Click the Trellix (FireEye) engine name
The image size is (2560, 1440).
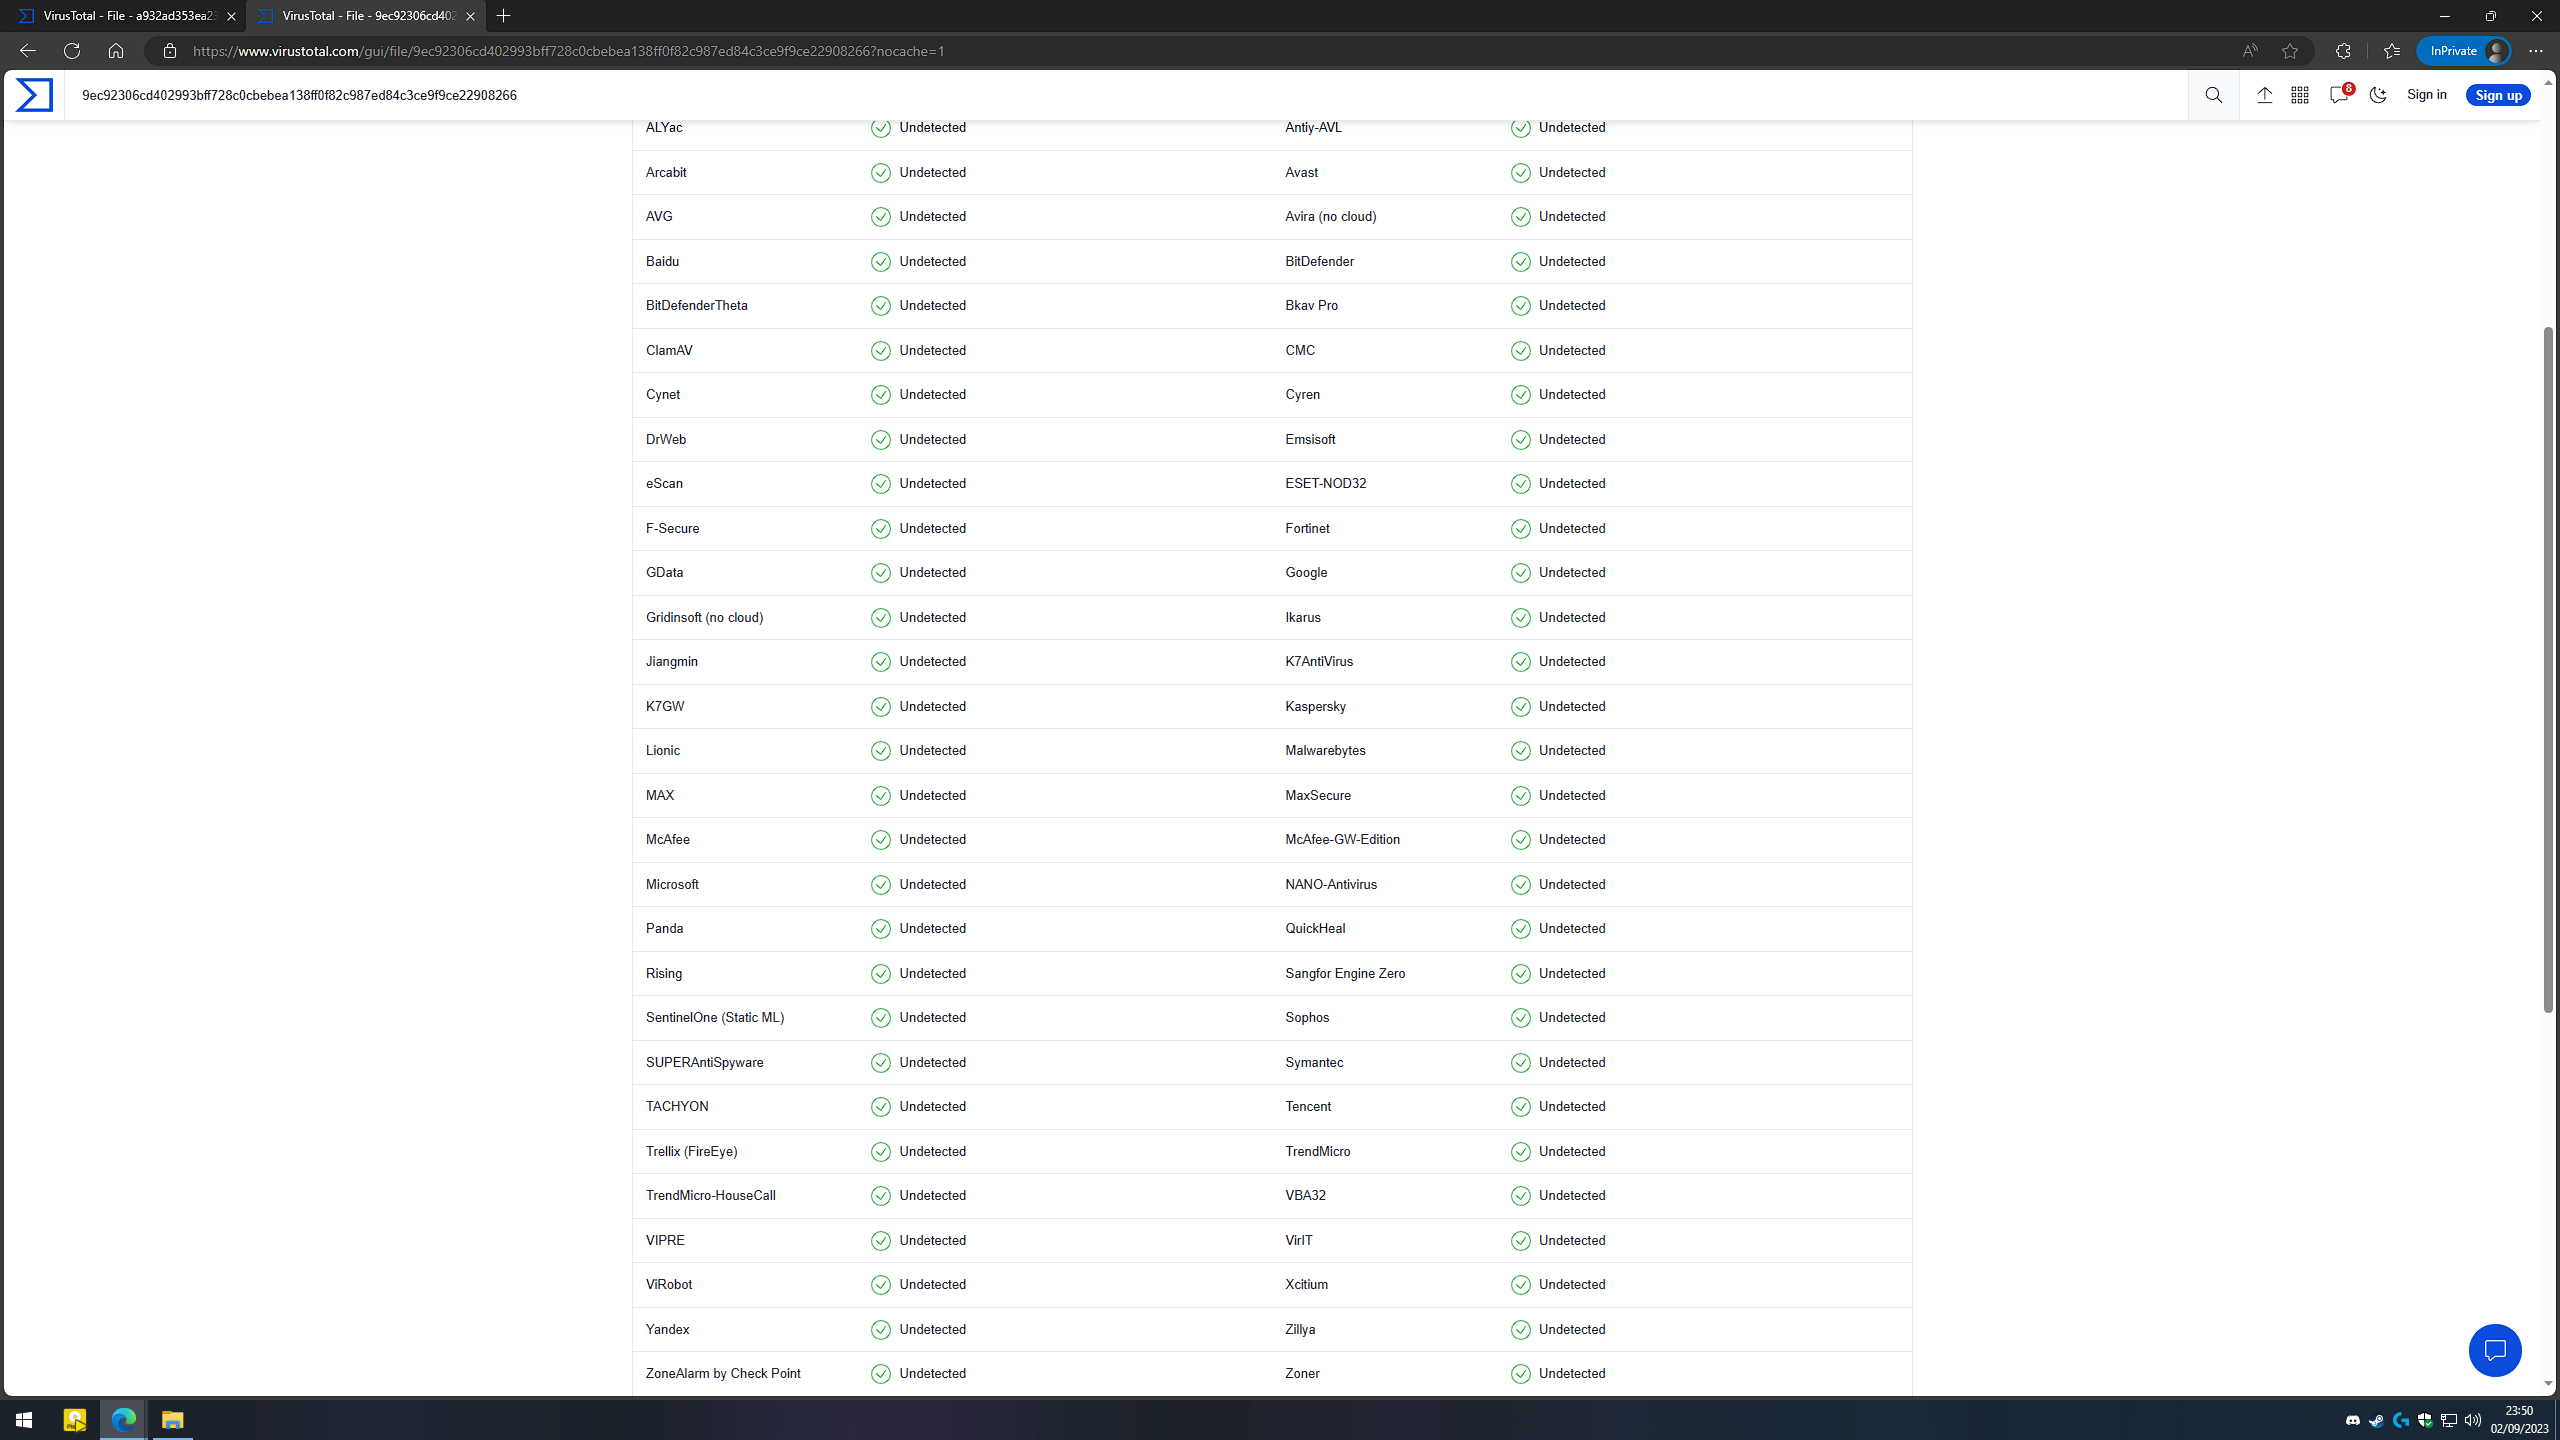pos(692,1152)
